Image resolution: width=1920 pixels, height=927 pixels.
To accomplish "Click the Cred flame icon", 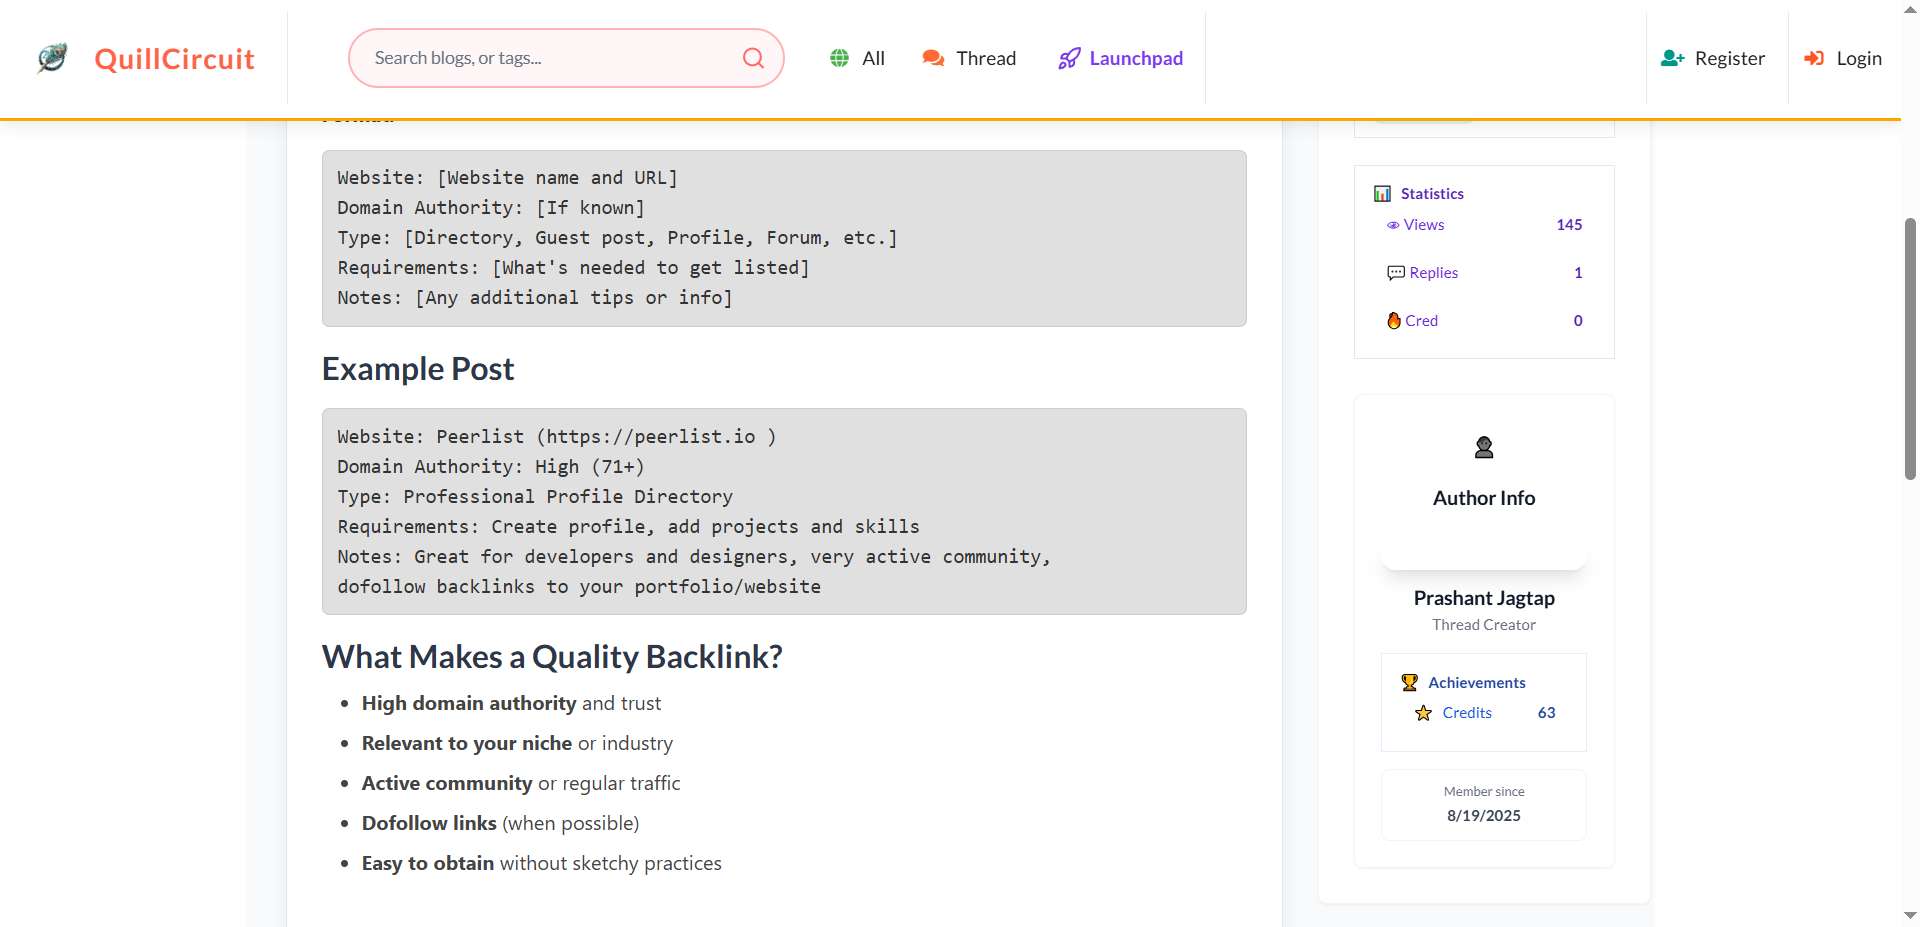I will tap(1394, 320).
